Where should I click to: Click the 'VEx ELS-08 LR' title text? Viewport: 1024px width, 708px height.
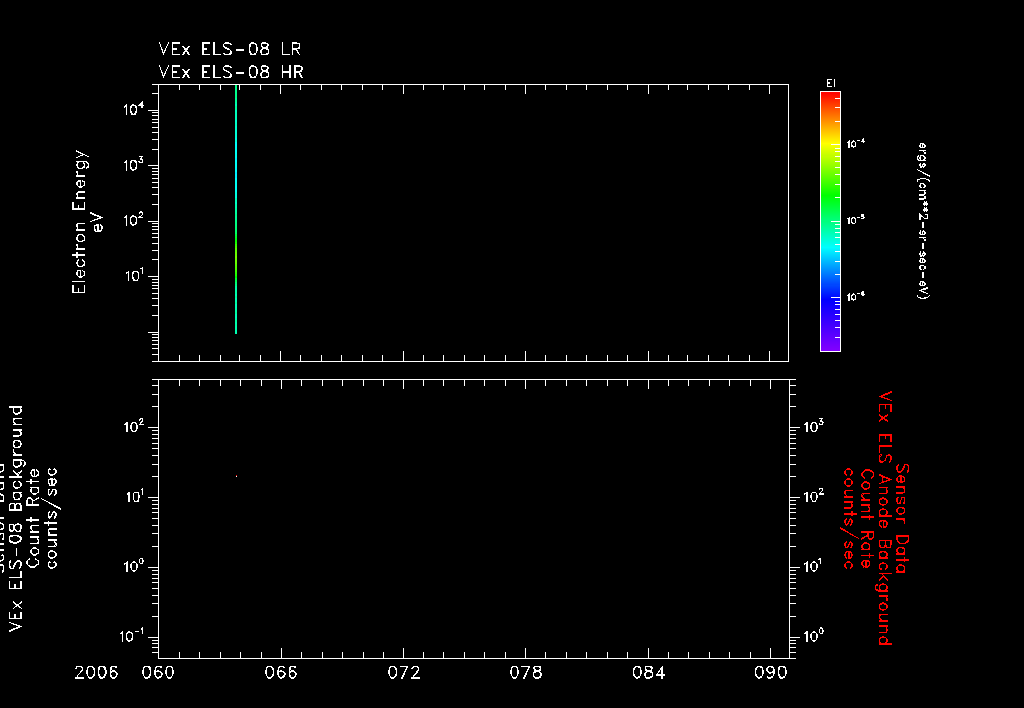coord(230,50)
